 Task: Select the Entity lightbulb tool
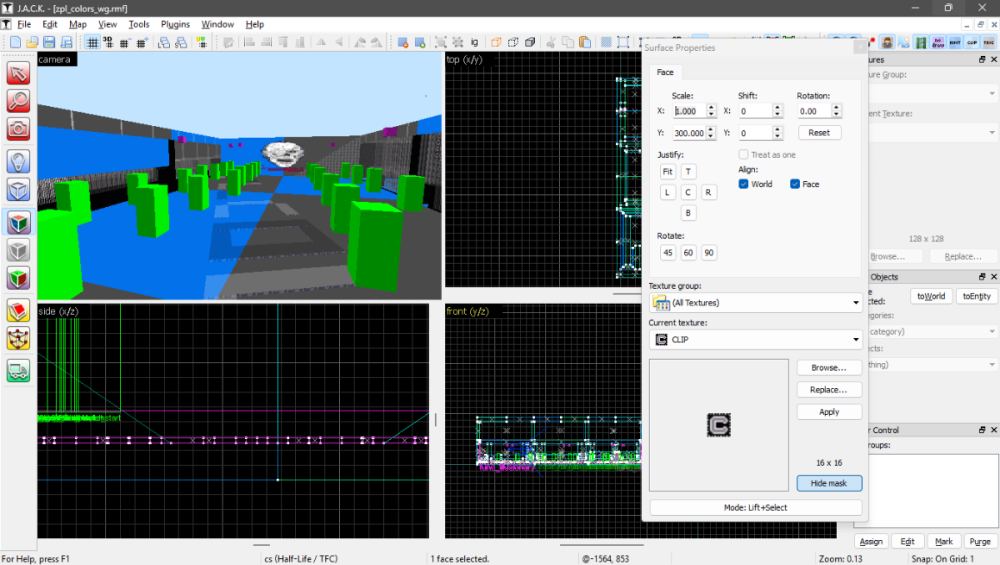tap(18, 162)
